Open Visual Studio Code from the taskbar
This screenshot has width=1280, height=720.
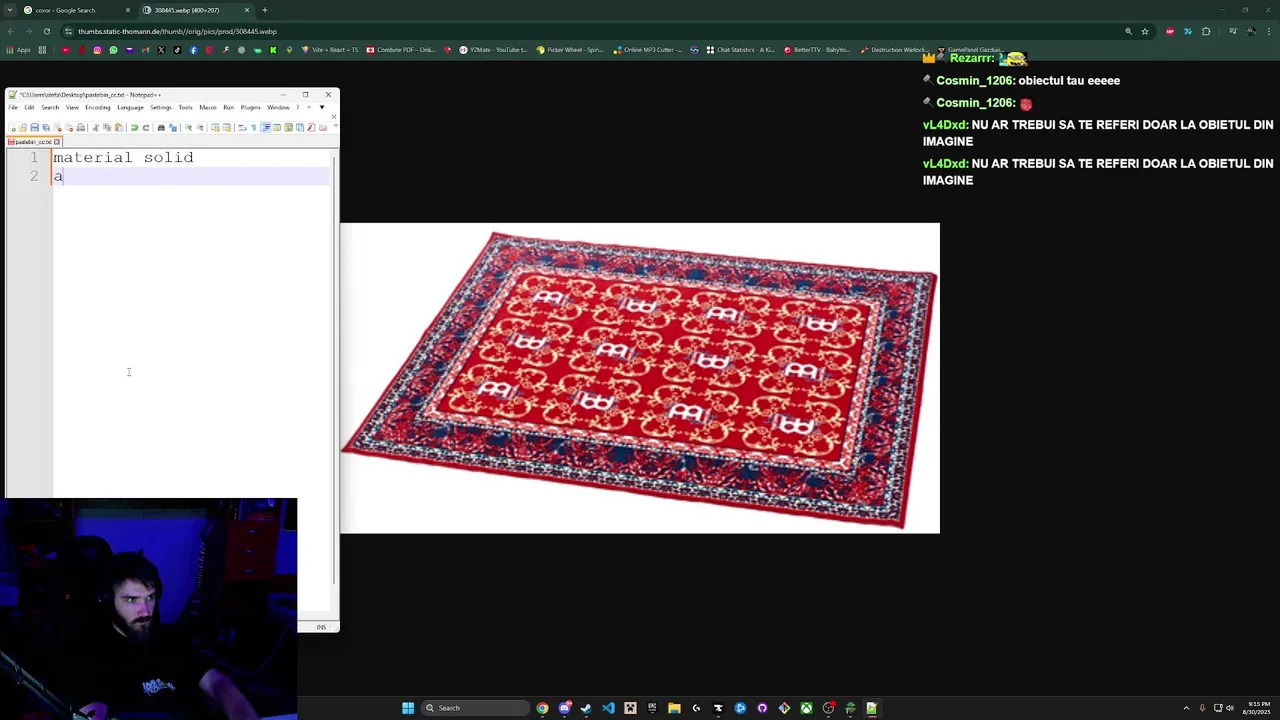click(x=608, y=708)
